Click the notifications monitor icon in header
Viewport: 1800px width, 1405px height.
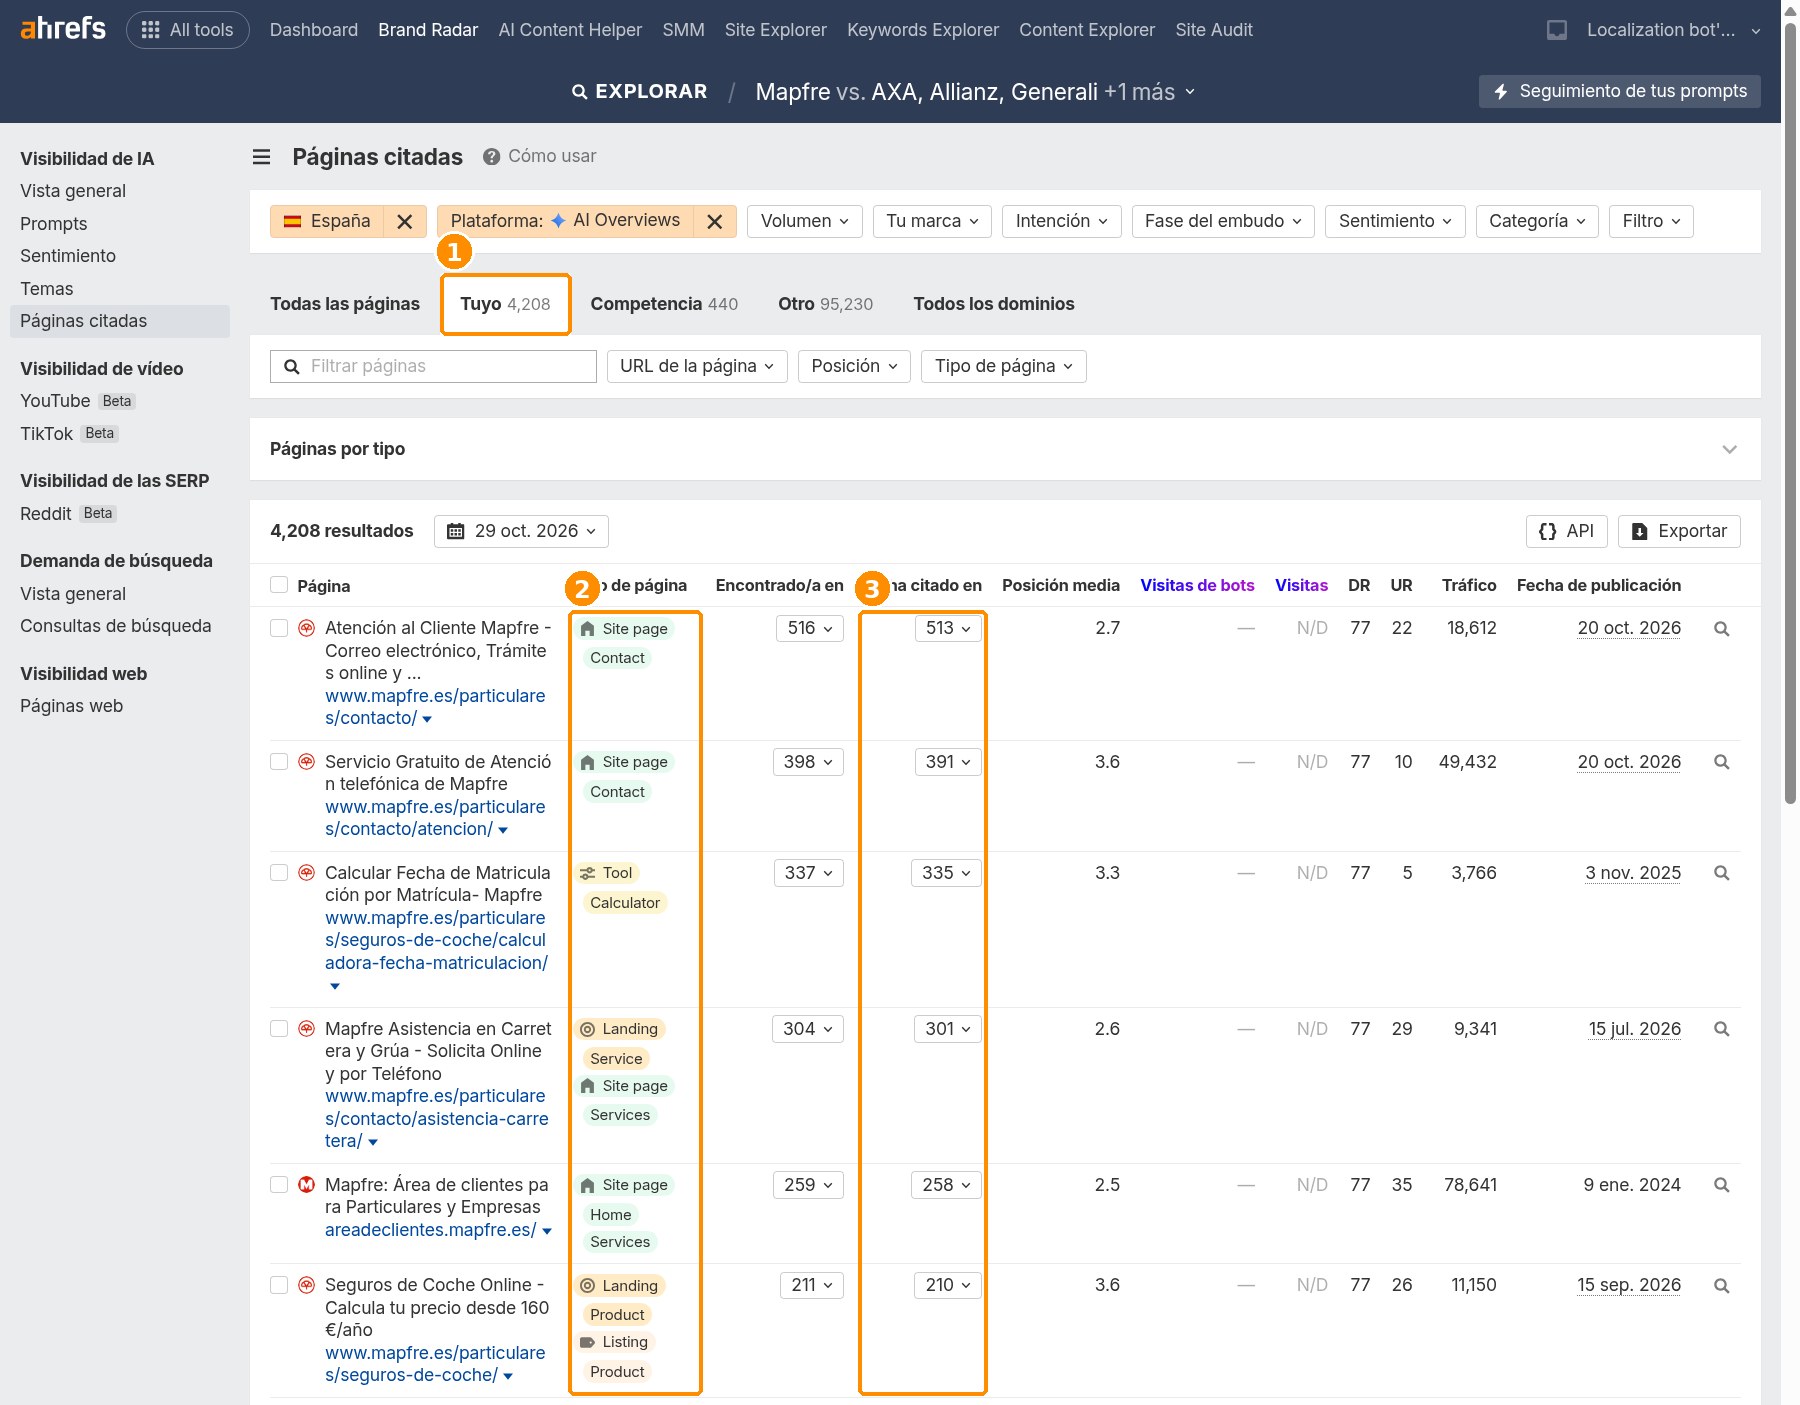coord(1557,30)
